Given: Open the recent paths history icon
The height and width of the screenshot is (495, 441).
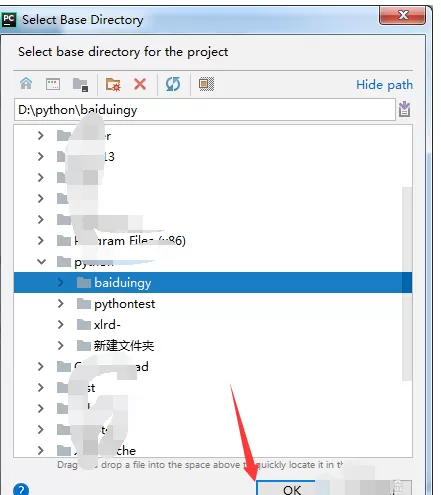Looking at the screenshot, I should 404,109.
